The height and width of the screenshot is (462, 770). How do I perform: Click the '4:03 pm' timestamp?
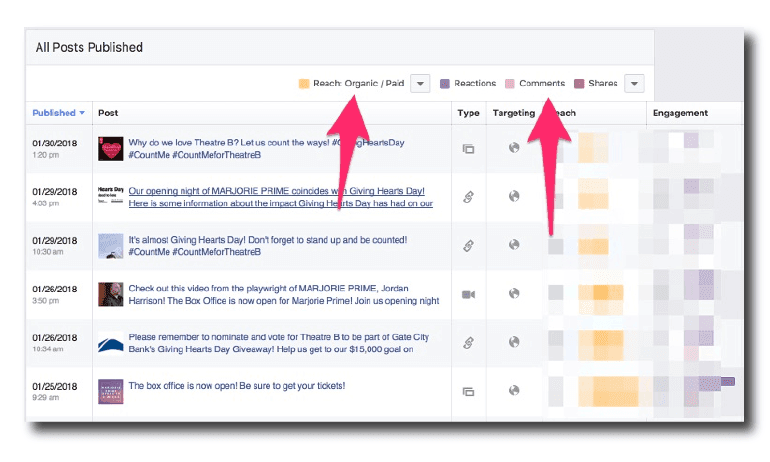point(46,203)
